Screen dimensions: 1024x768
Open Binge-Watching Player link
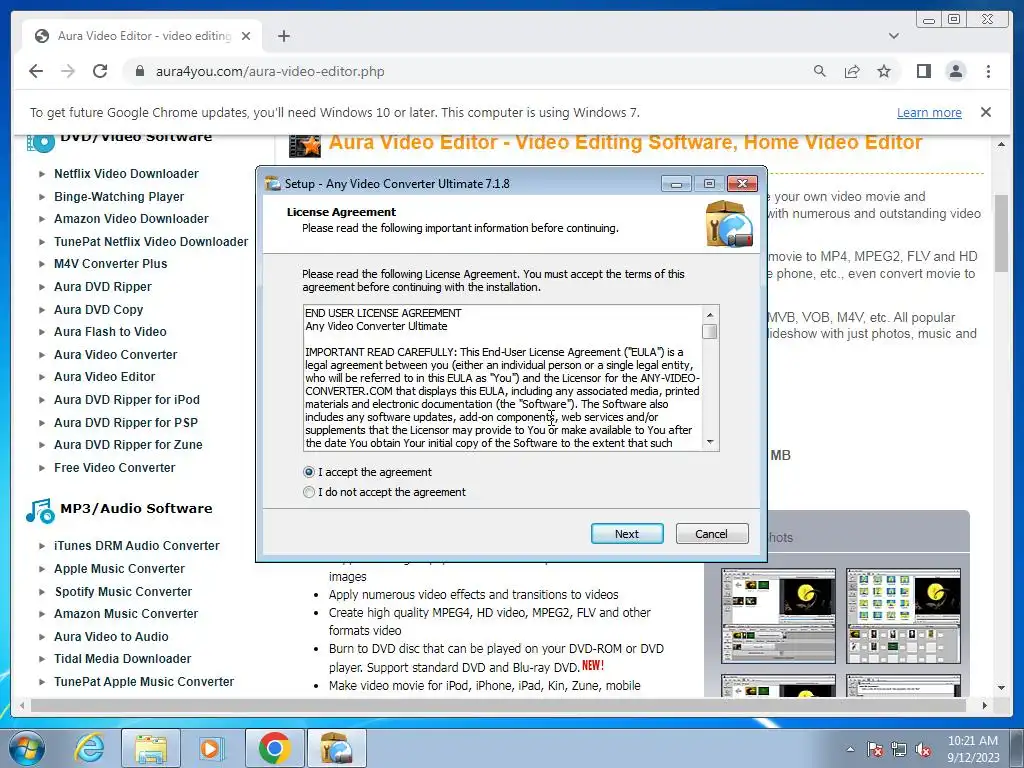119,197
